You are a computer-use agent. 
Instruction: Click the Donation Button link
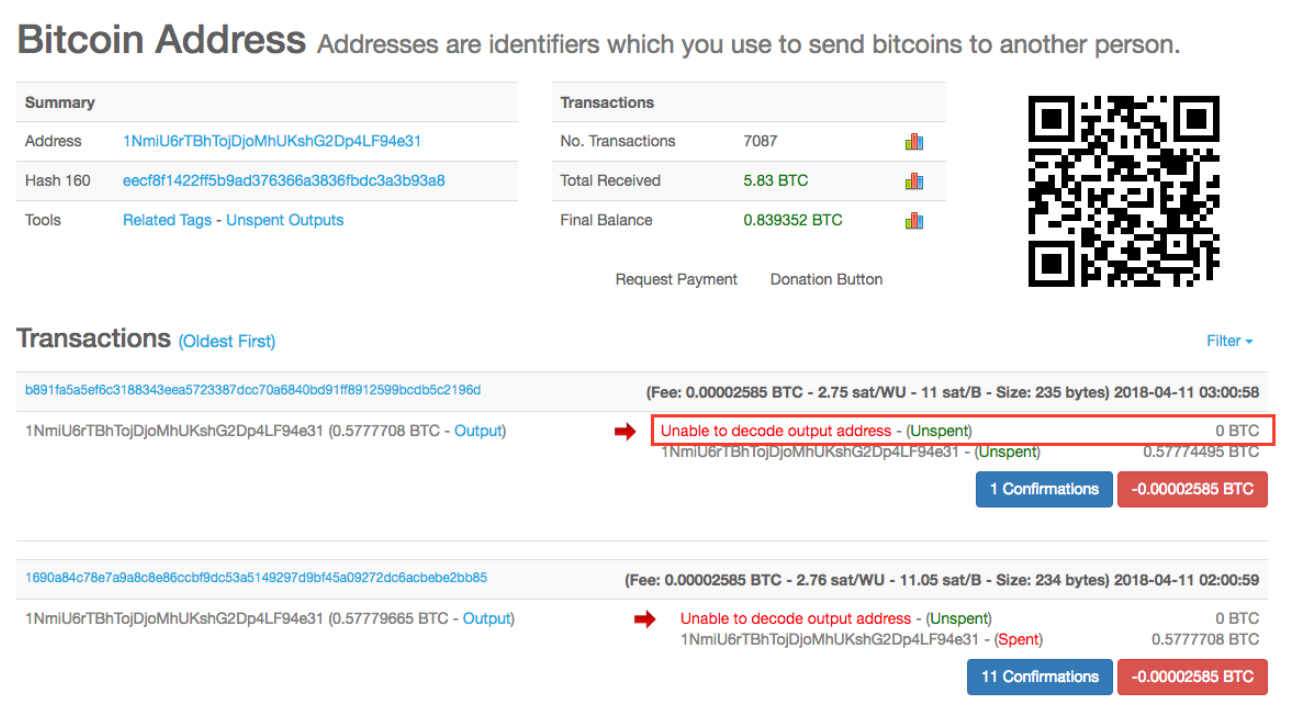coord(826,280)
